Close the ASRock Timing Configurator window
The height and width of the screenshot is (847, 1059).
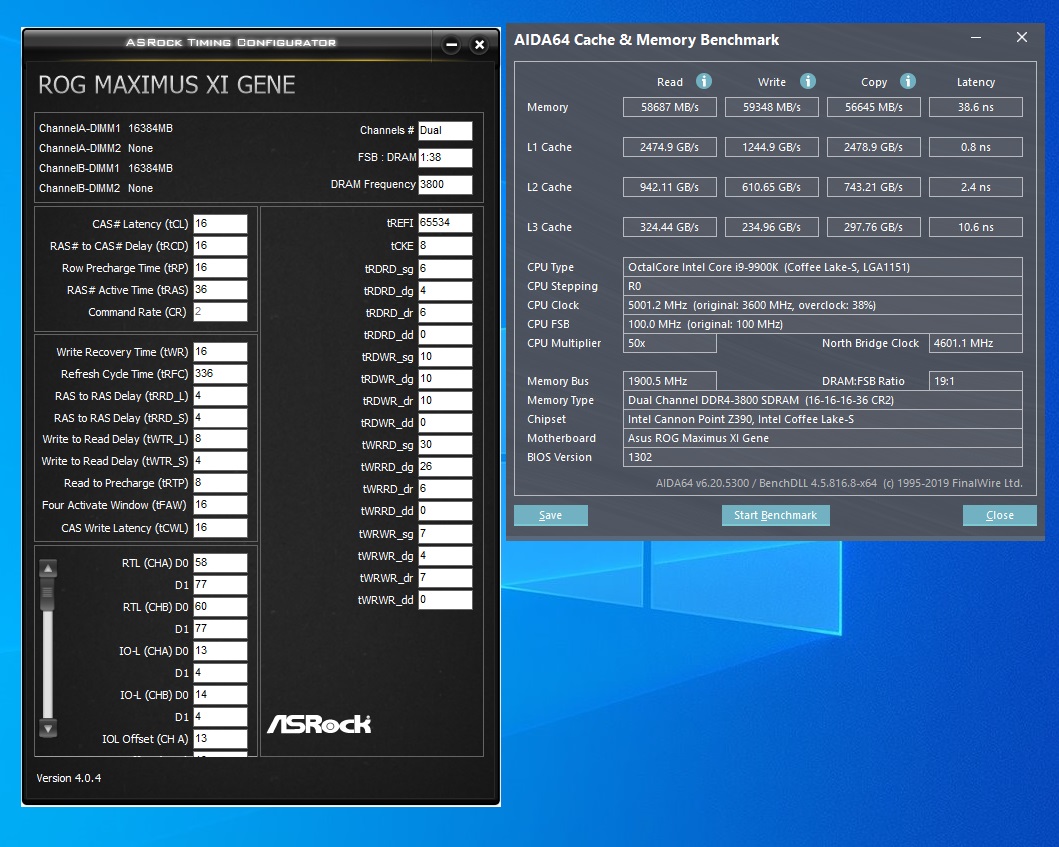point(479,45)
